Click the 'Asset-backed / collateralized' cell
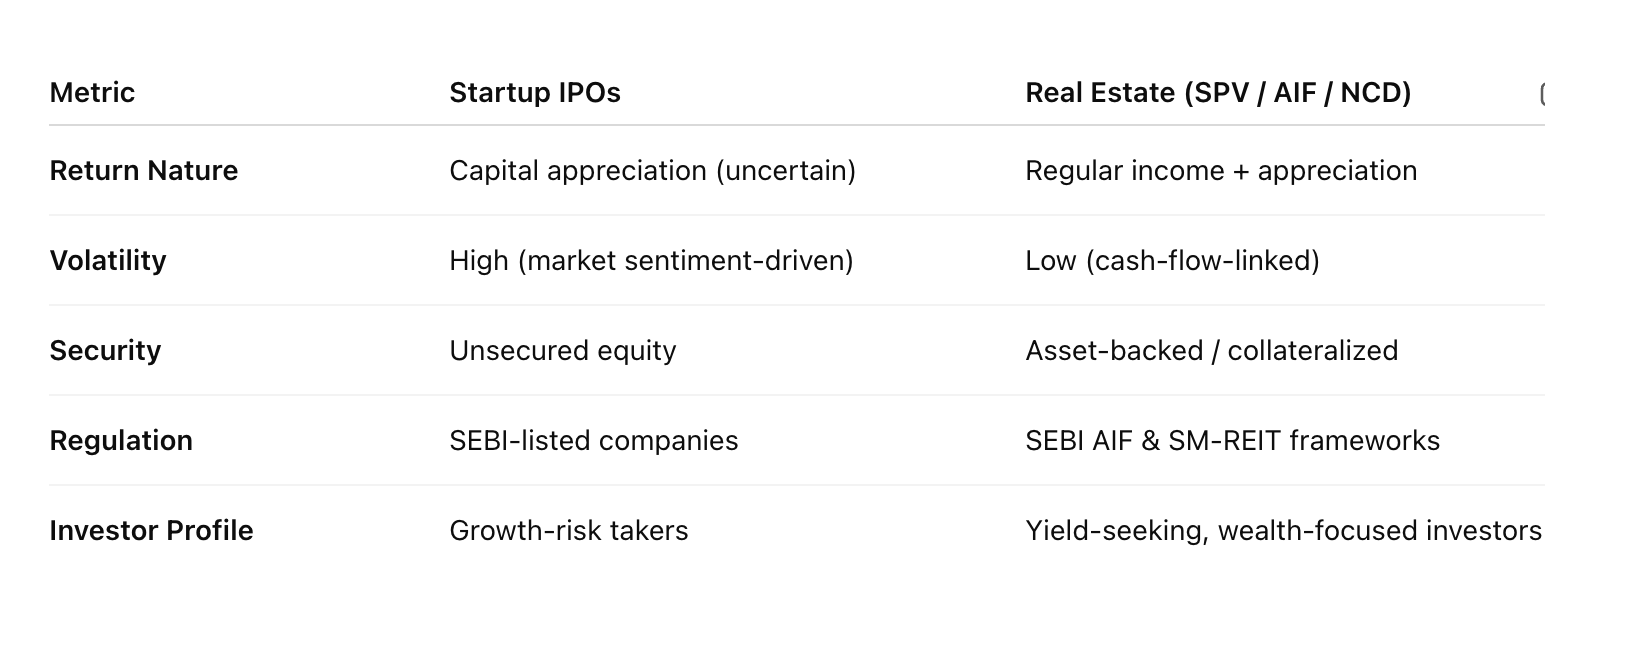 pyautogui.click(x=1211, y=351)
